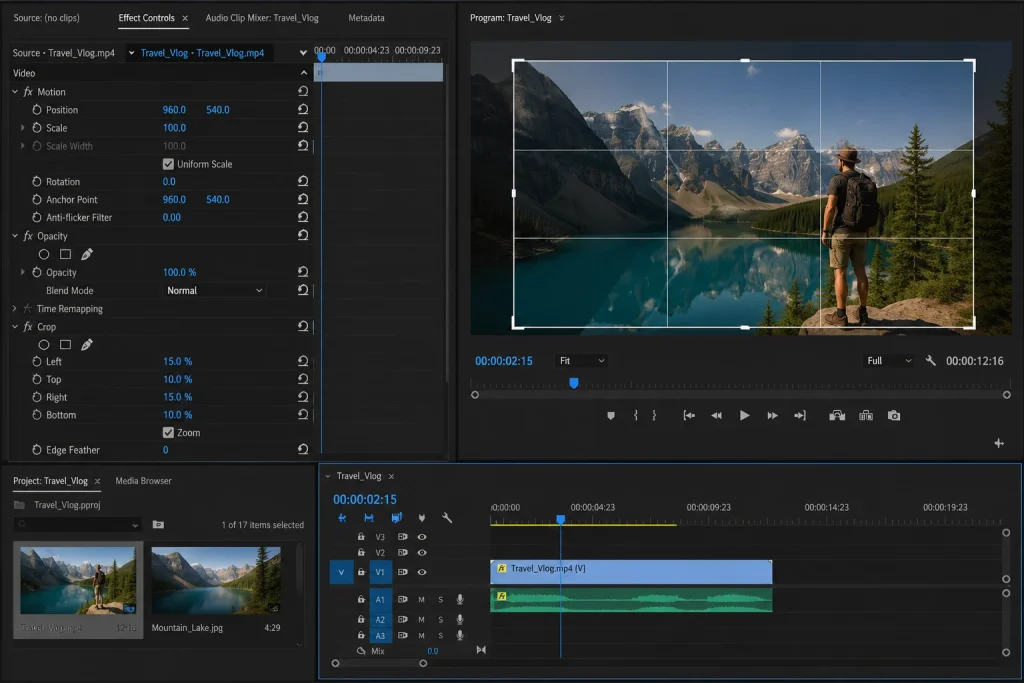This screenshot has width=1024, height=683.
Task: Uncheck the Uniform Scale checkbox
Action: [168, 164]
